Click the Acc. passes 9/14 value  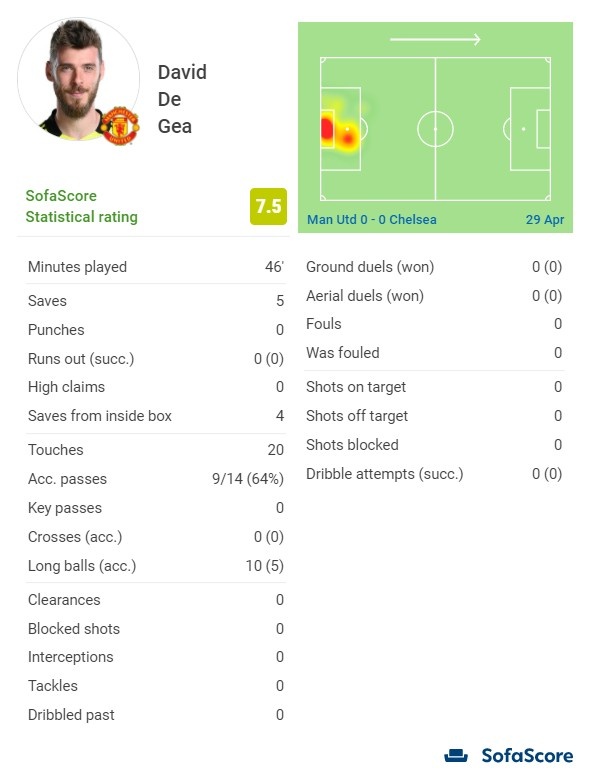pos(248,478)
